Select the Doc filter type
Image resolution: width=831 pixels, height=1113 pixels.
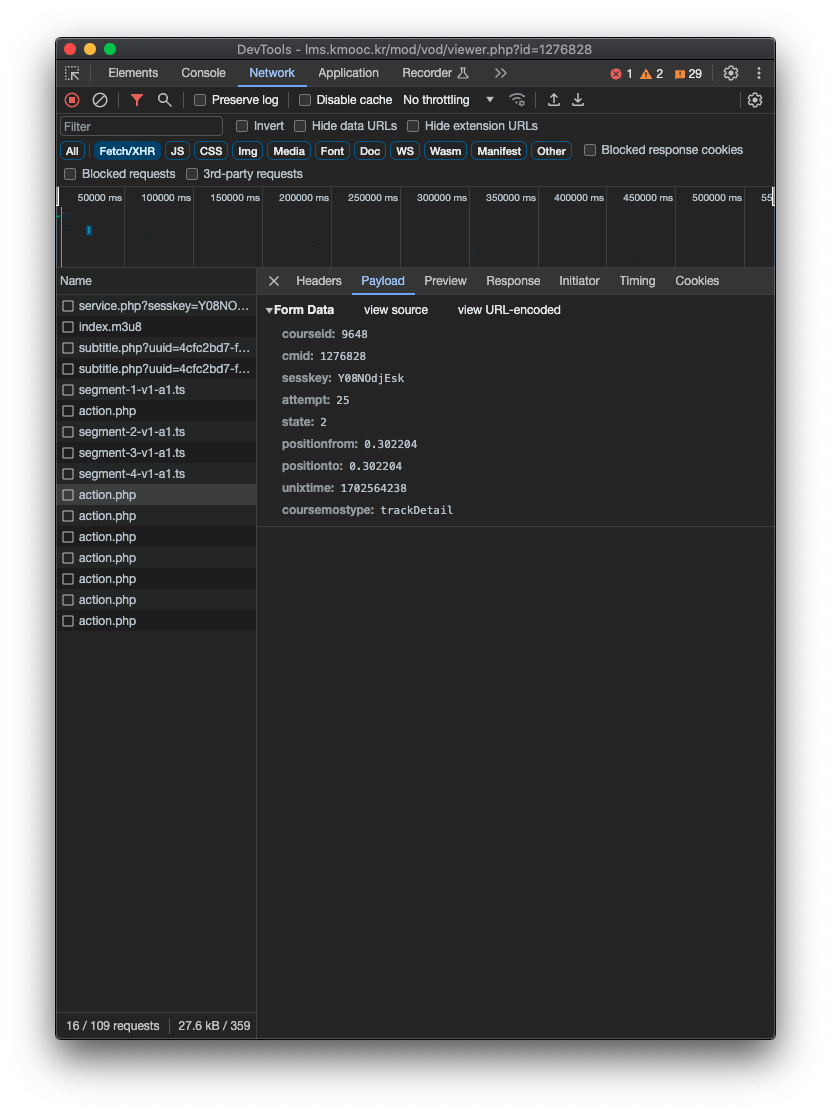pyautogui.click(x=370, y=151)
